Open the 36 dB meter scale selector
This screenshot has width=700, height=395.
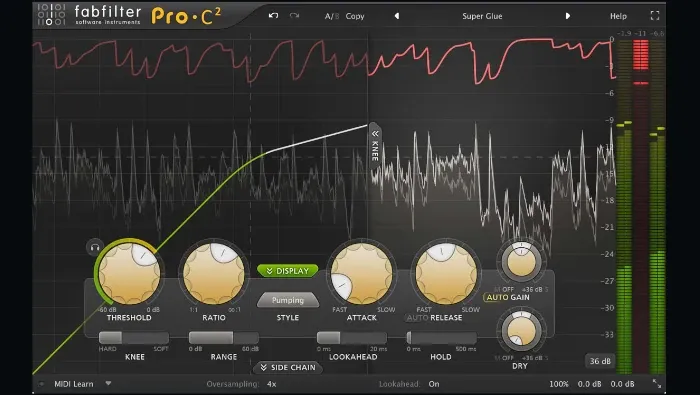point(600,361)
